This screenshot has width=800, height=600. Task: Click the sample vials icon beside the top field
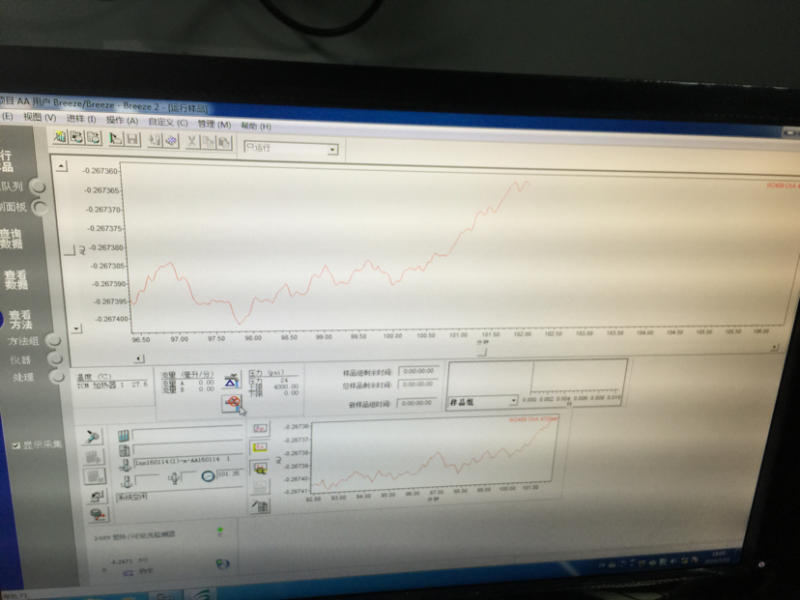123,436
